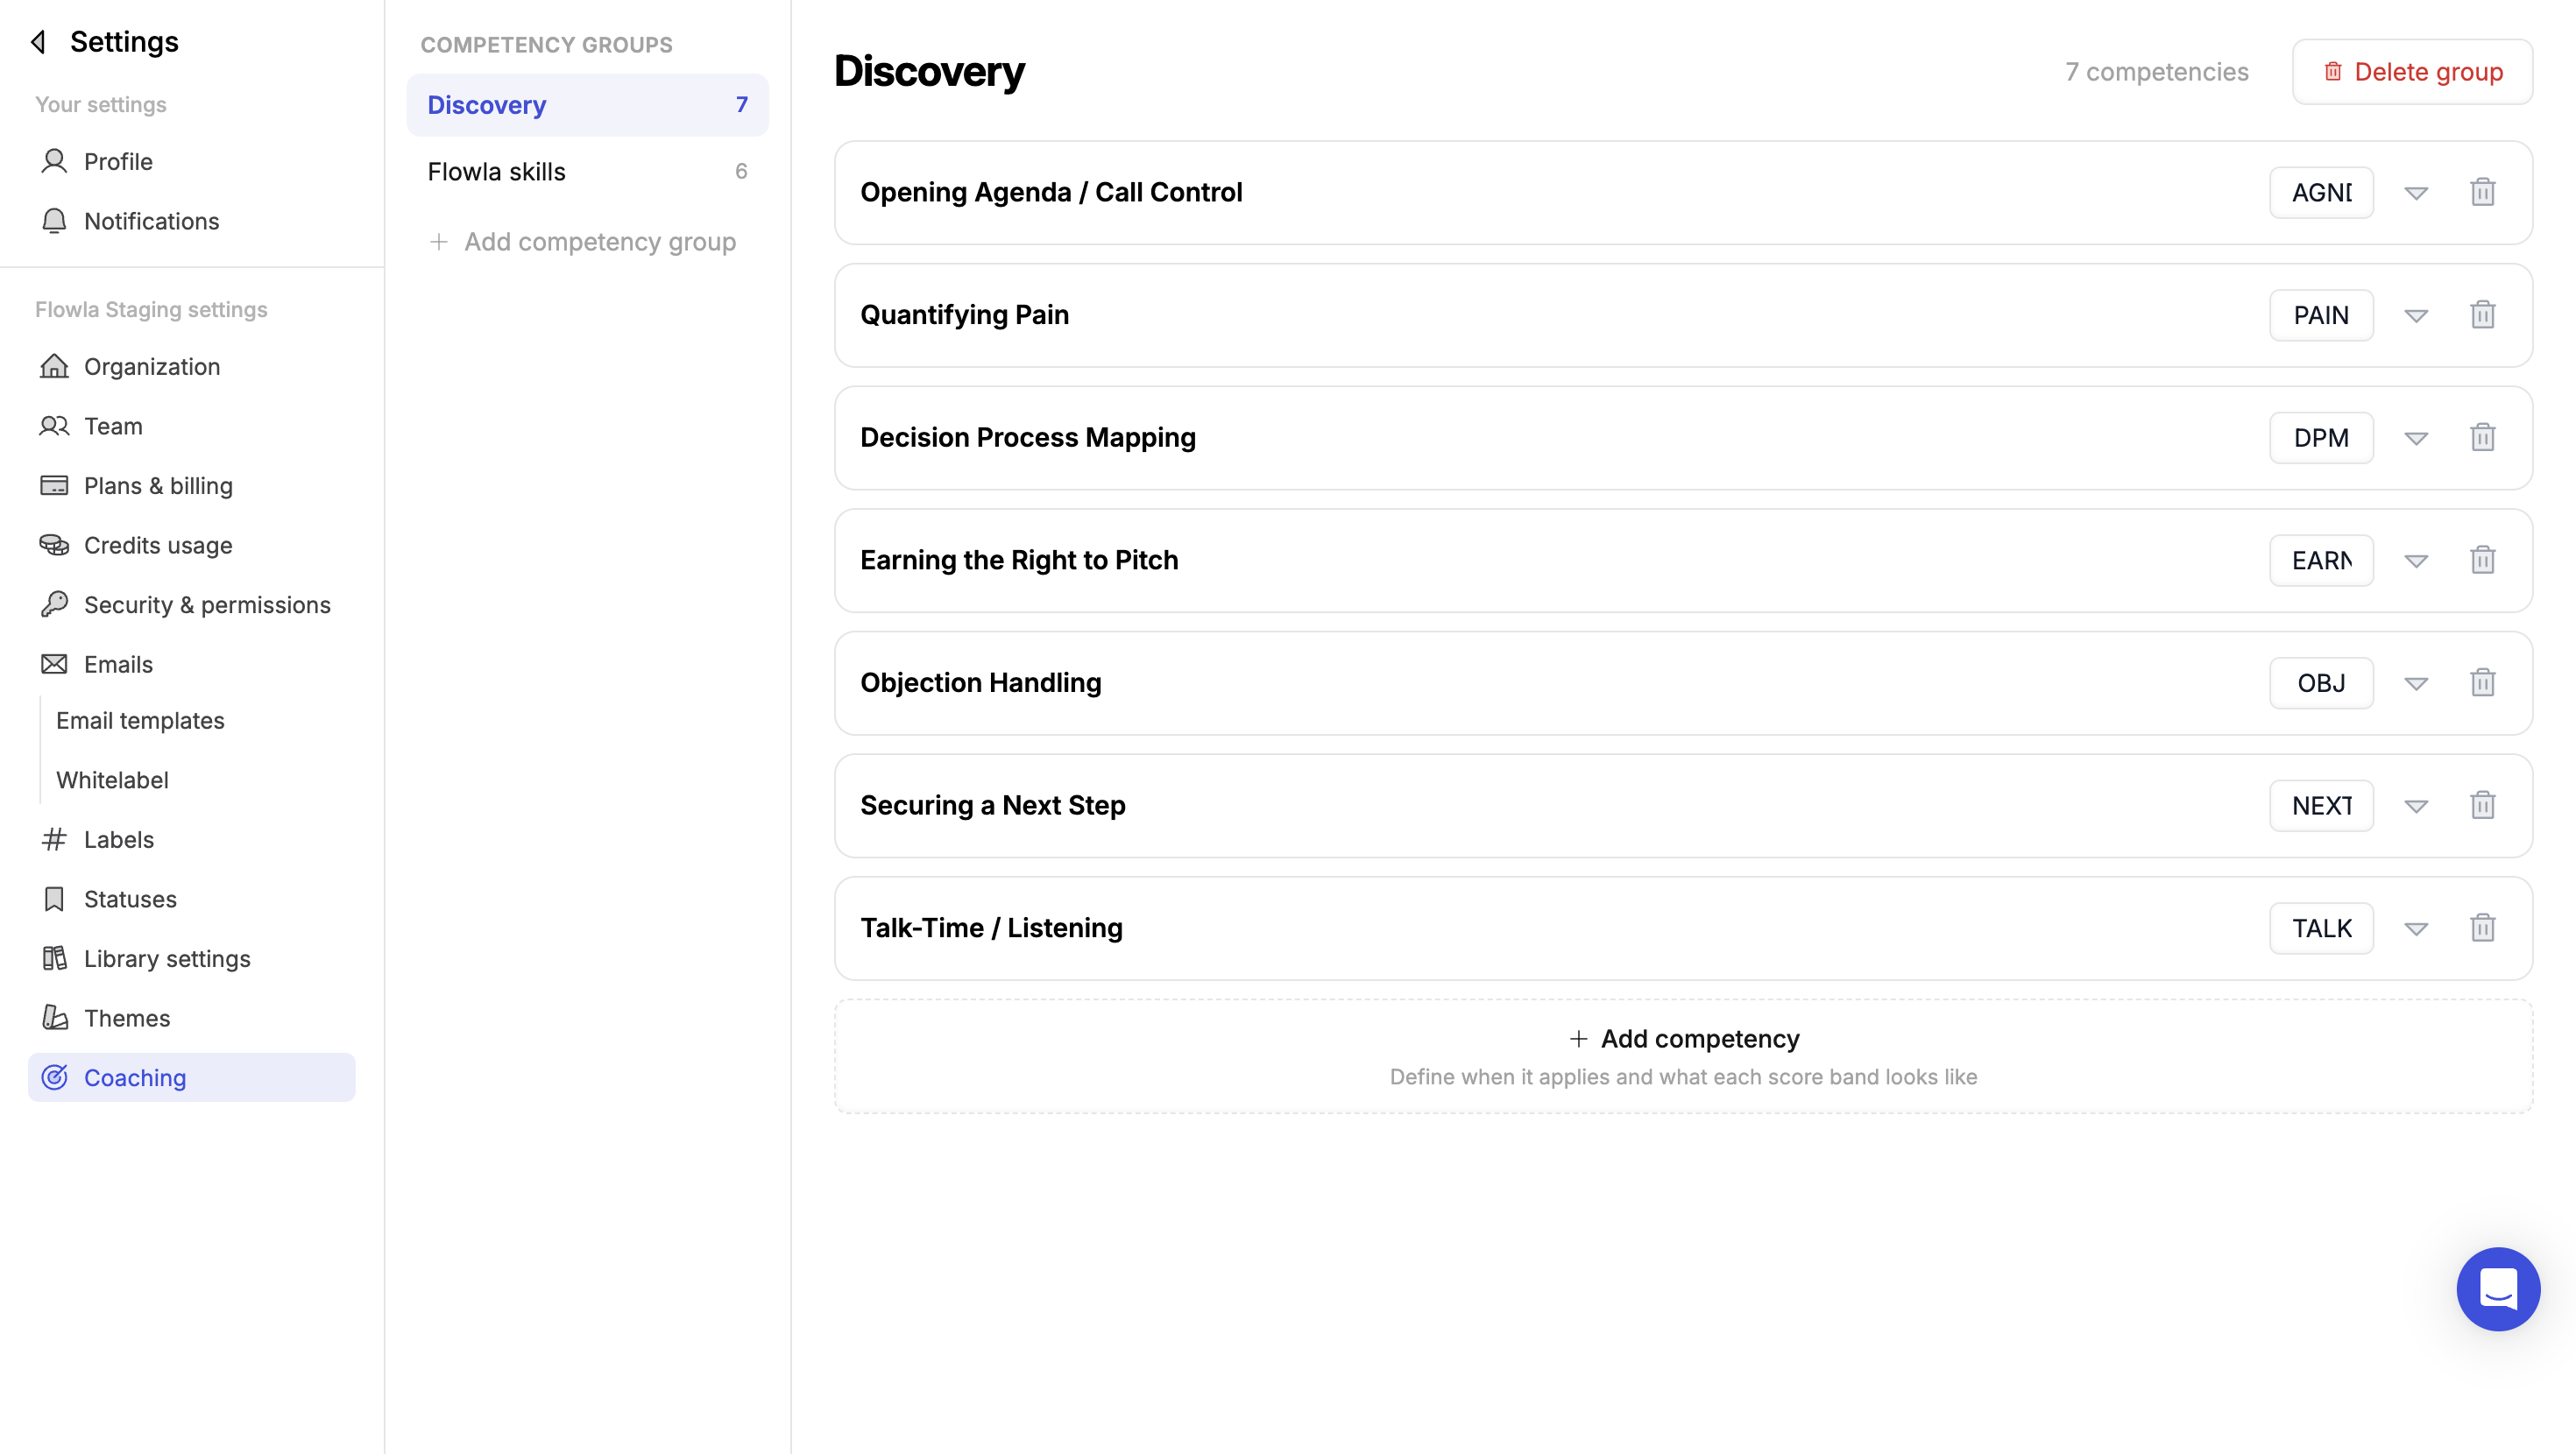Image resolution: width=2576 pixels, height=1454 pixels.
Task: Delete the Opening Agenda / Call Control competency
Action: 2483,192
